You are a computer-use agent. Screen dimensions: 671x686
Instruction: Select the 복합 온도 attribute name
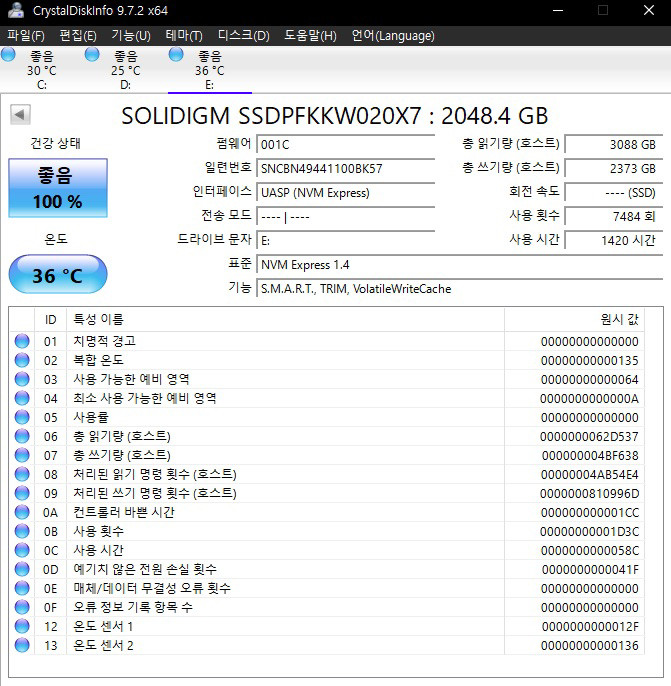pyautogui.click(x=98, y=360)
